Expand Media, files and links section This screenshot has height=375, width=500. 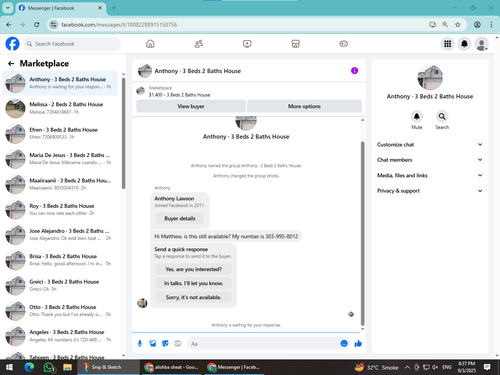tap(430, 175)
